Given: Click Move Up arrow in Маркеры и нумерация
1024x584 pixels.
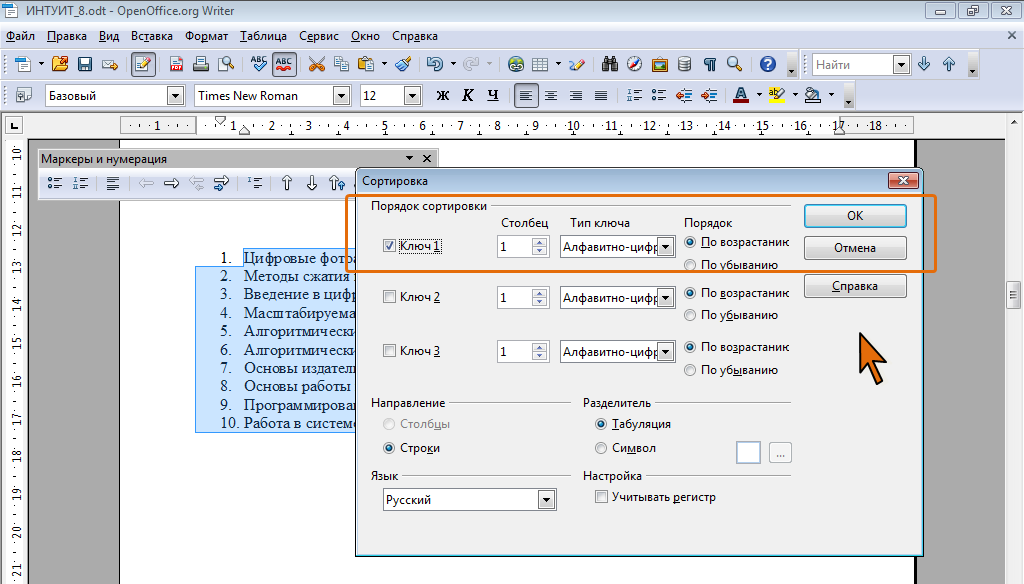Looking at the screenshot, I should [x=287, y=184].
